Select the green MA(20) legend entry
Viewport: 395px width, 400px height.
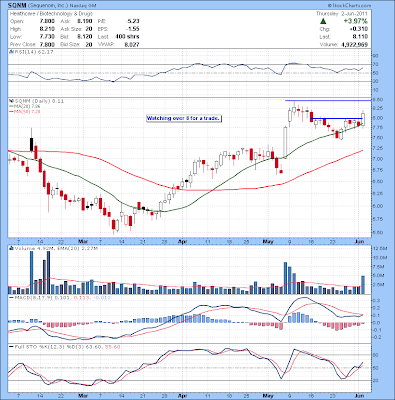point(24,106)
